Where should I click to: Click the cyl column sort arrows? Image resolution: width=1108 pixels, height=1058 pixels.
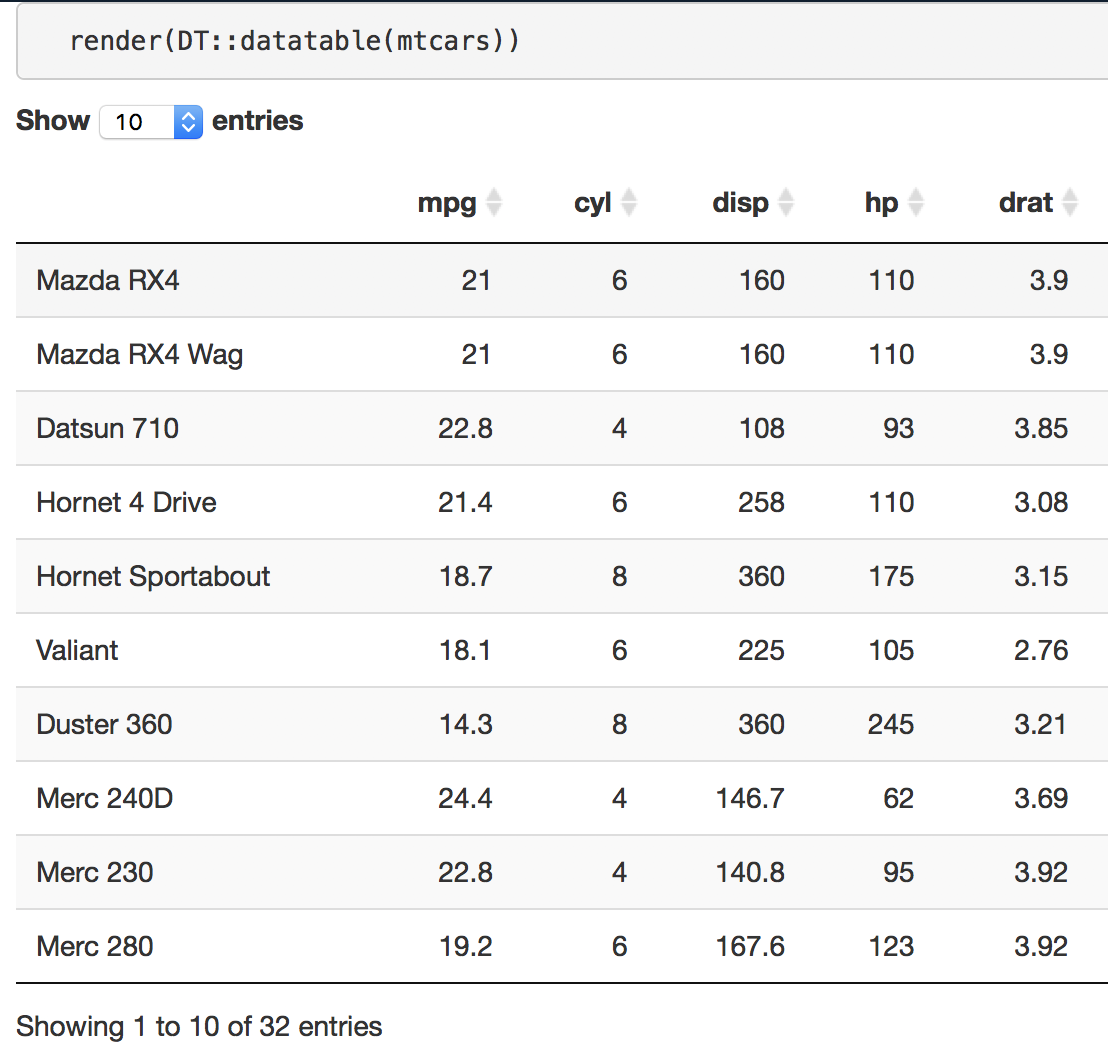tap(629, 202)
